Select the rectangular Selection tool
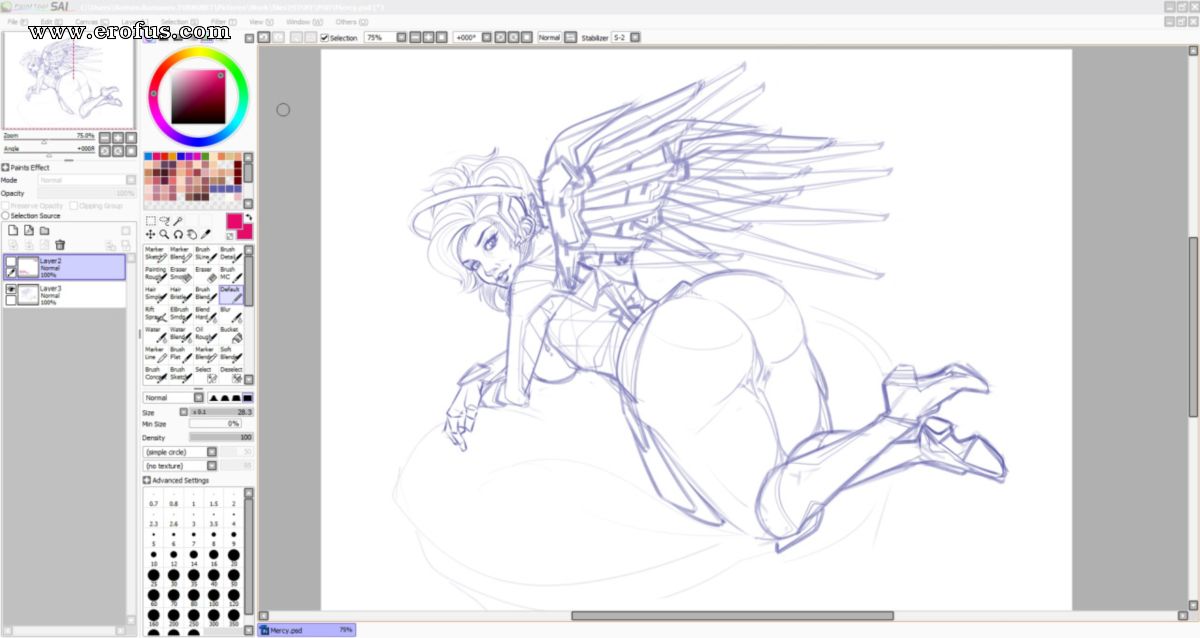 tap(150, 220)
